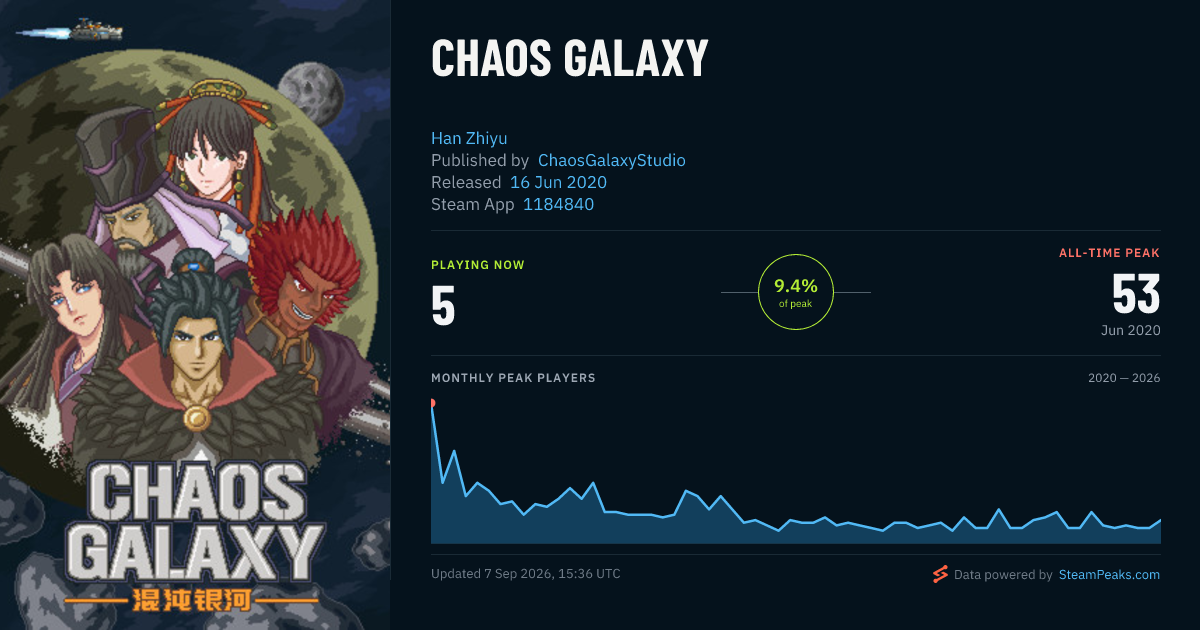Open Steam App ID 1184840 link
This screenshot has width=1200, height=630.
click(x=559, y=205)
